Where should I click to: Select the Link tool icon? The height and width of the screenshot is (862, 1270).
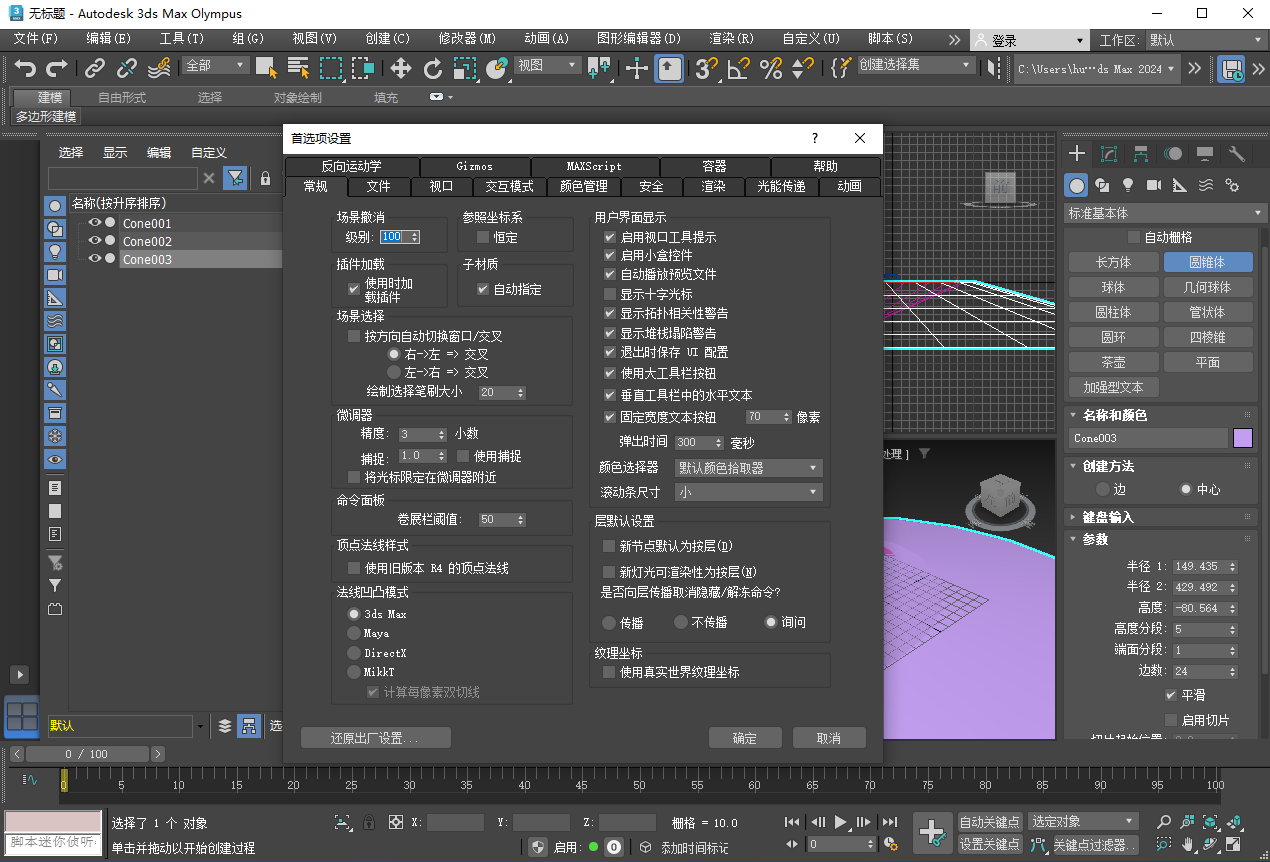(x=95, y=68)
